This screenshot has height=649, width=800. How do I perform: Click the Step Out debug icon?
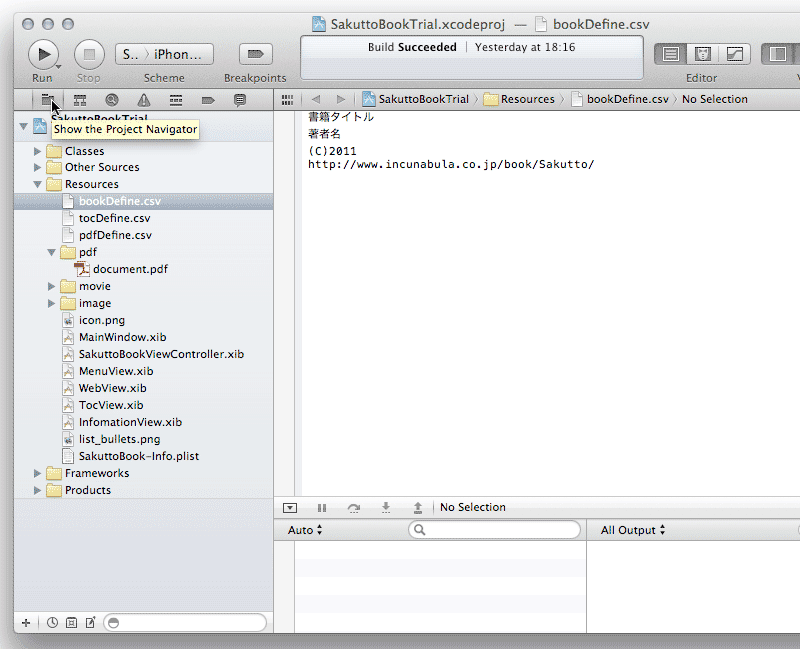tap(418, 508)
